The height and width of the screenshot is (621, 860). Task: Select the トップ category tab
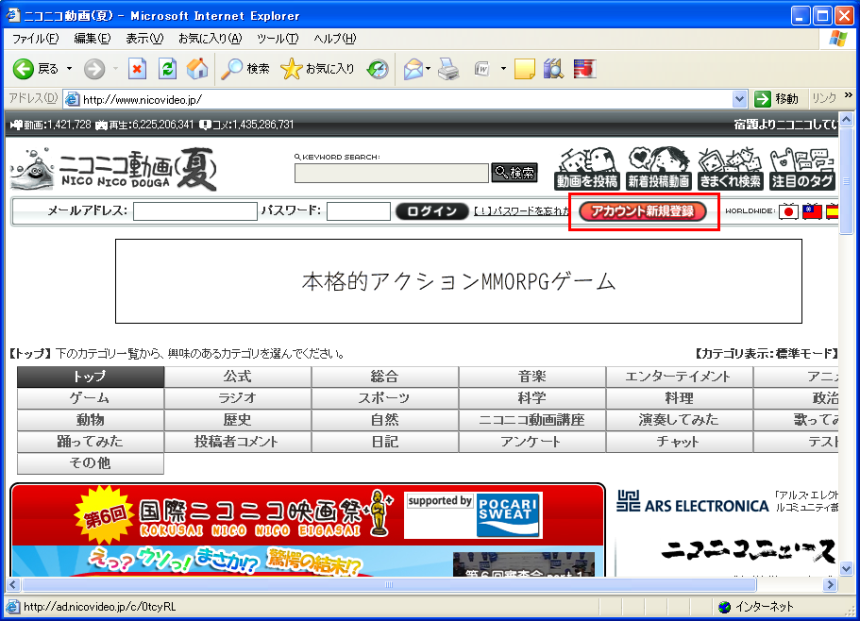pos(90,377)
